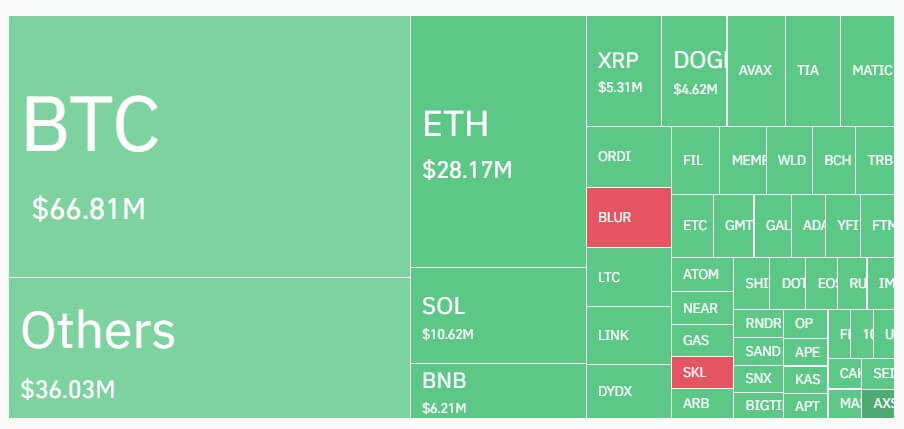Select the Others $36.03M block
904x429 pixels.
209,347
